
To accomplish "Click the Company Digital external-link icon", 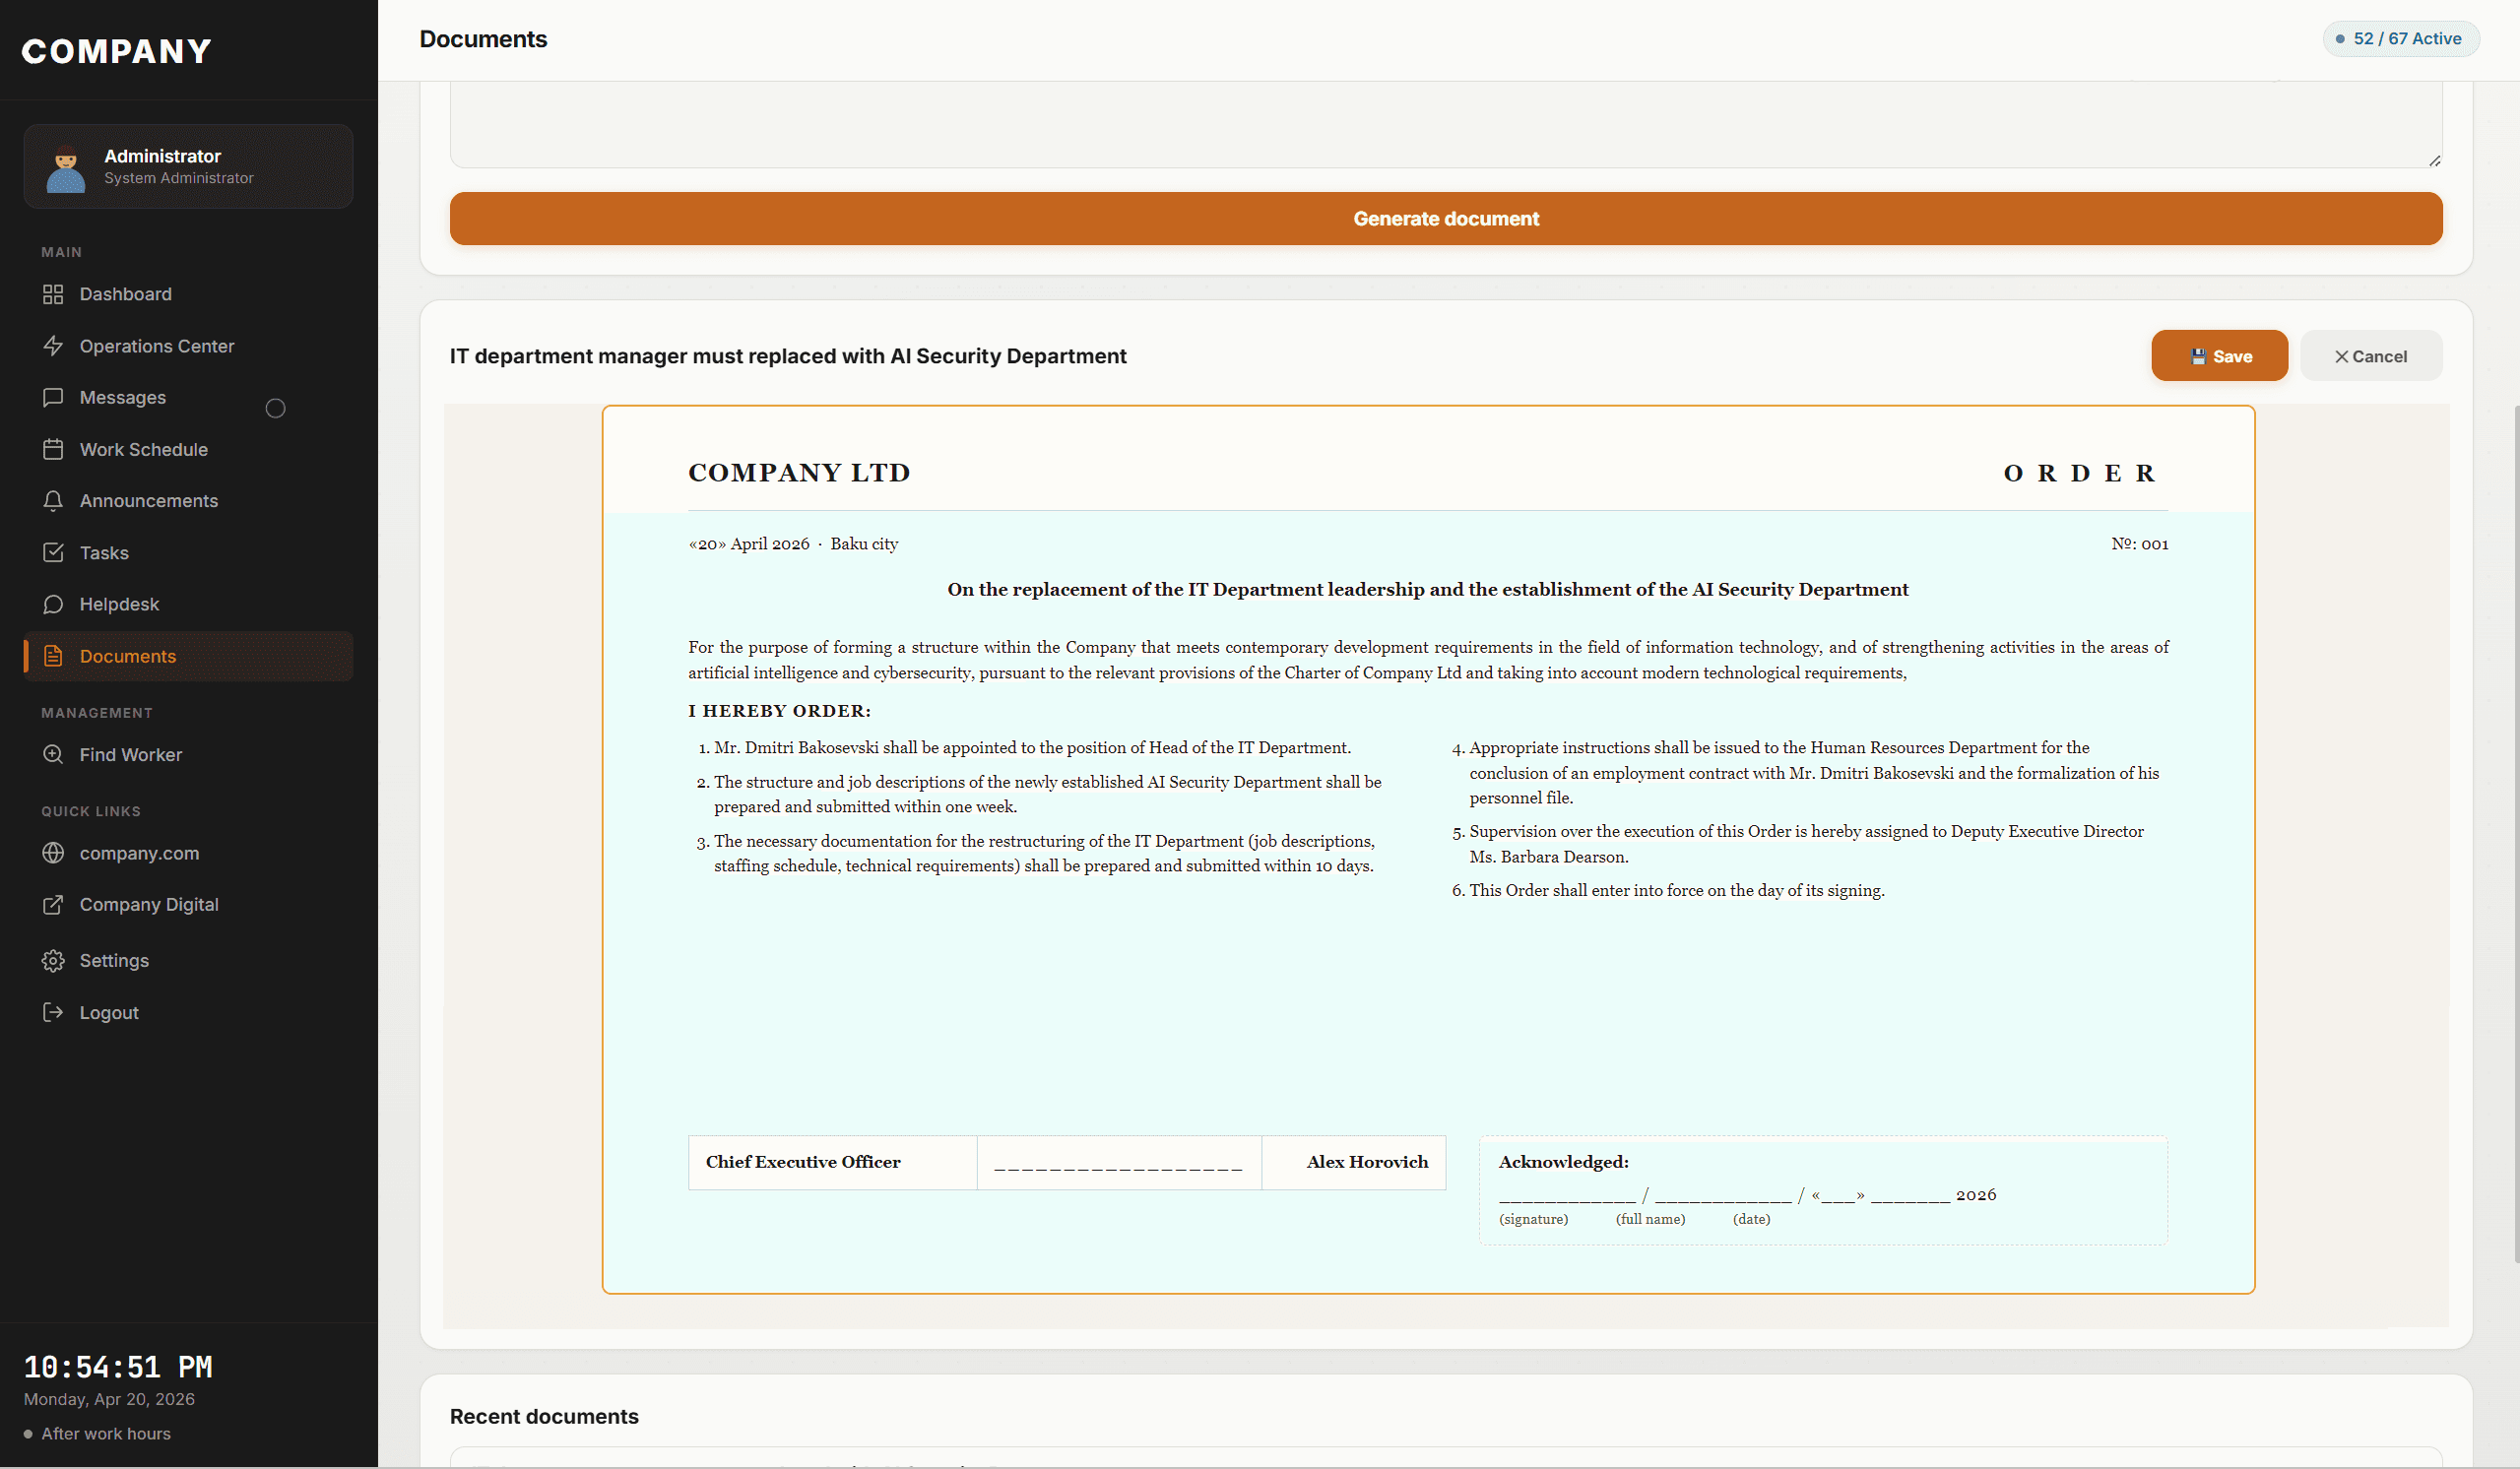I will (55, 904).
